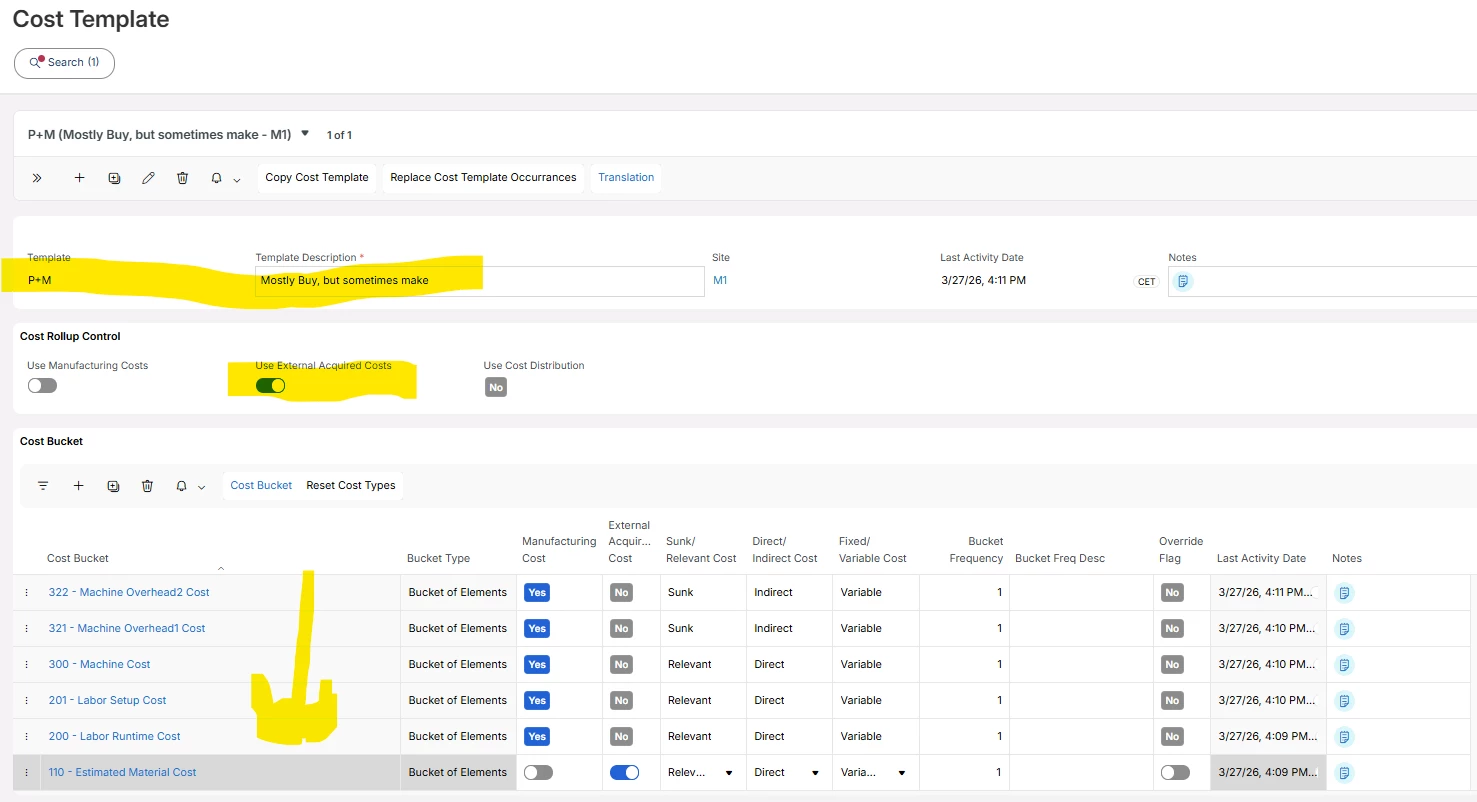Image resolution: width=1477 pixels, height=802 pixels.
Task: Duplicate the current cost template record
Action: coord(114,178)
